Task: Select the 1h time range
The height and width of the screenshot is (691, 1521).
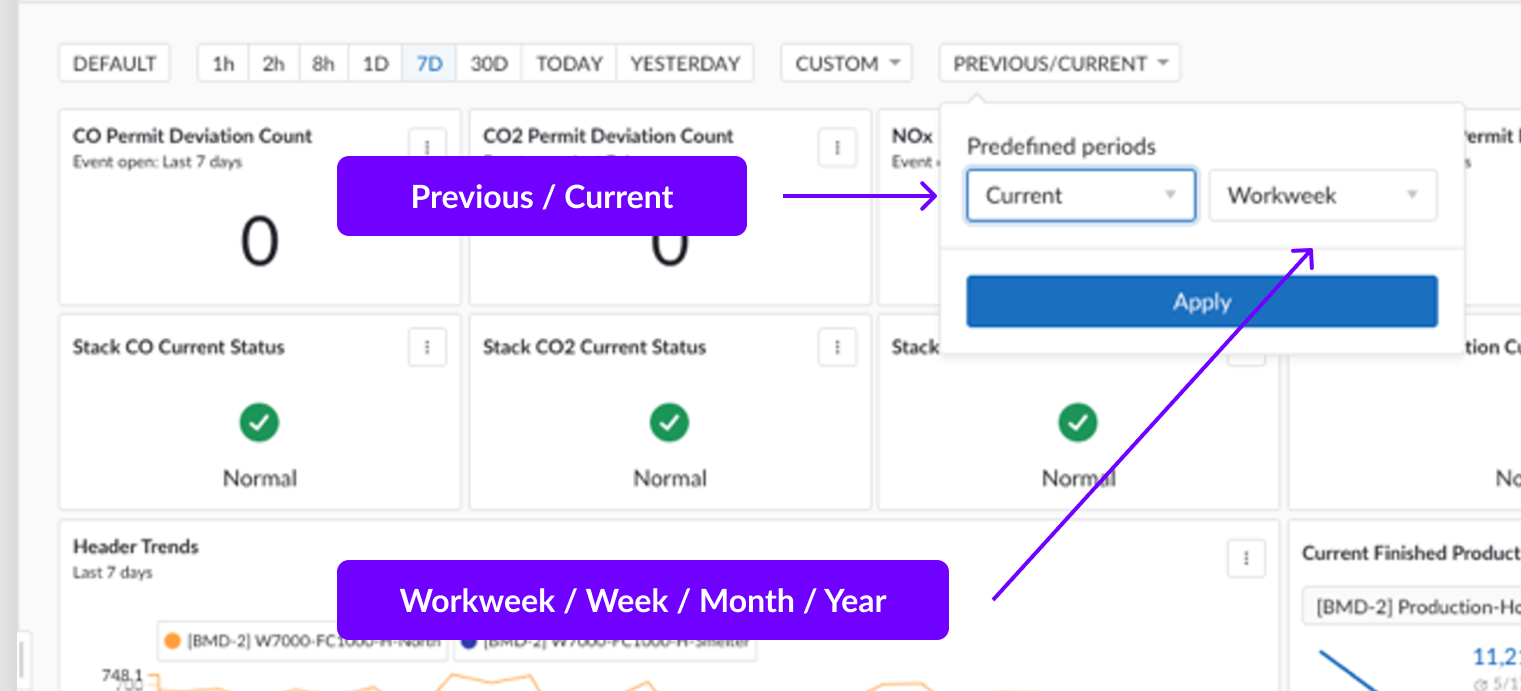Action: coord(223,64)
